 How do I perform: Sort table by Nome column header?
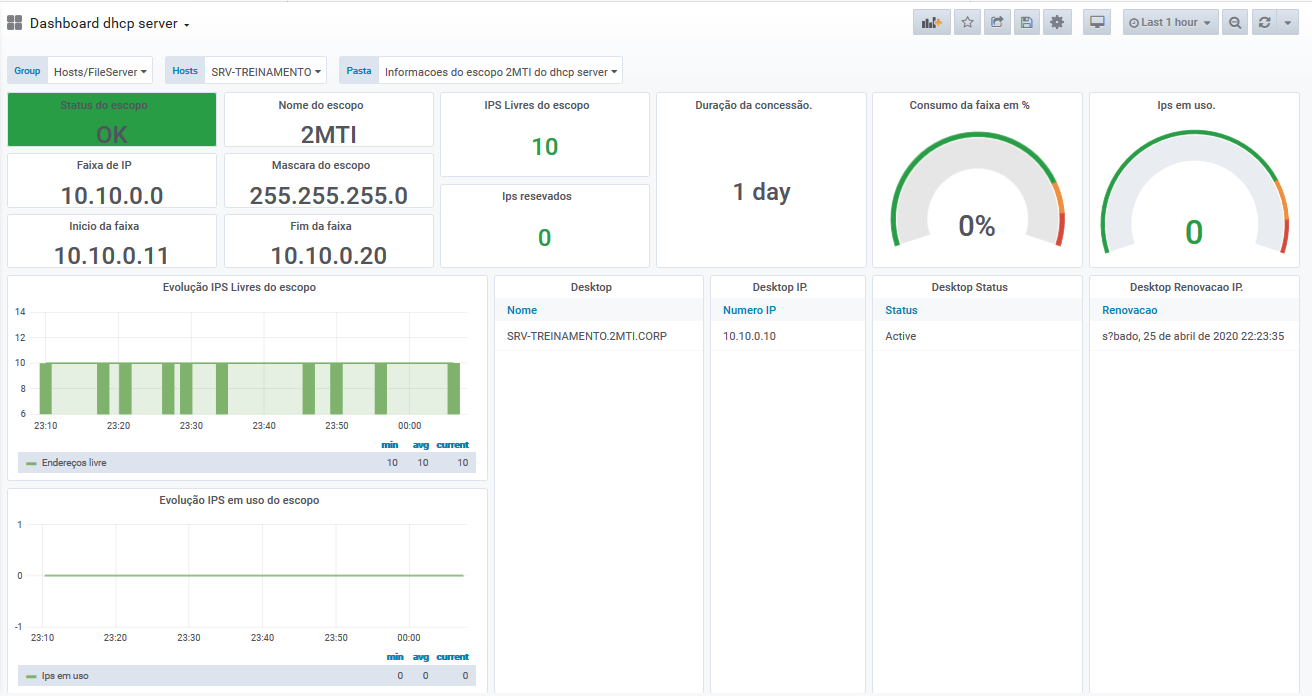[522, 310]
